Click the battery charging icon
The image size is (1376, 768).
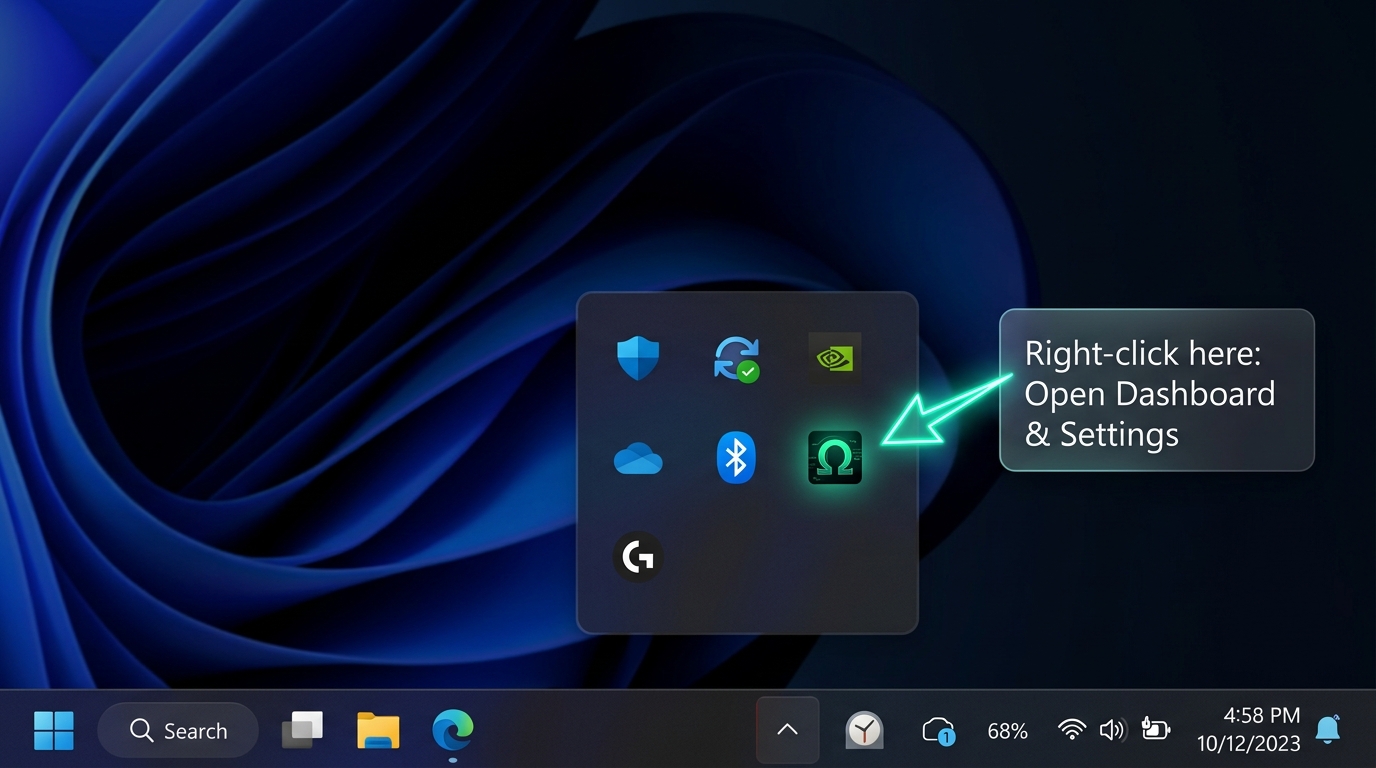coord(1156,730)
